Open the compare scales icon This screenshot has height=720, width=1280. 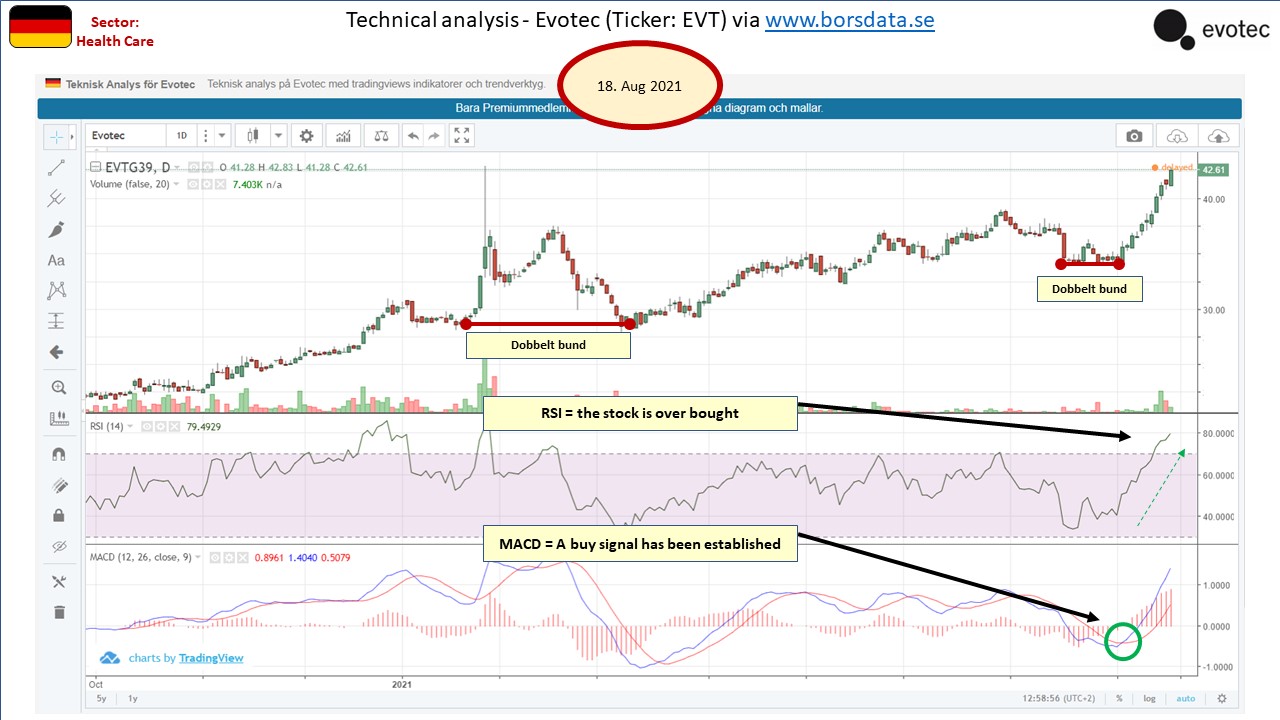coord(380,136)
